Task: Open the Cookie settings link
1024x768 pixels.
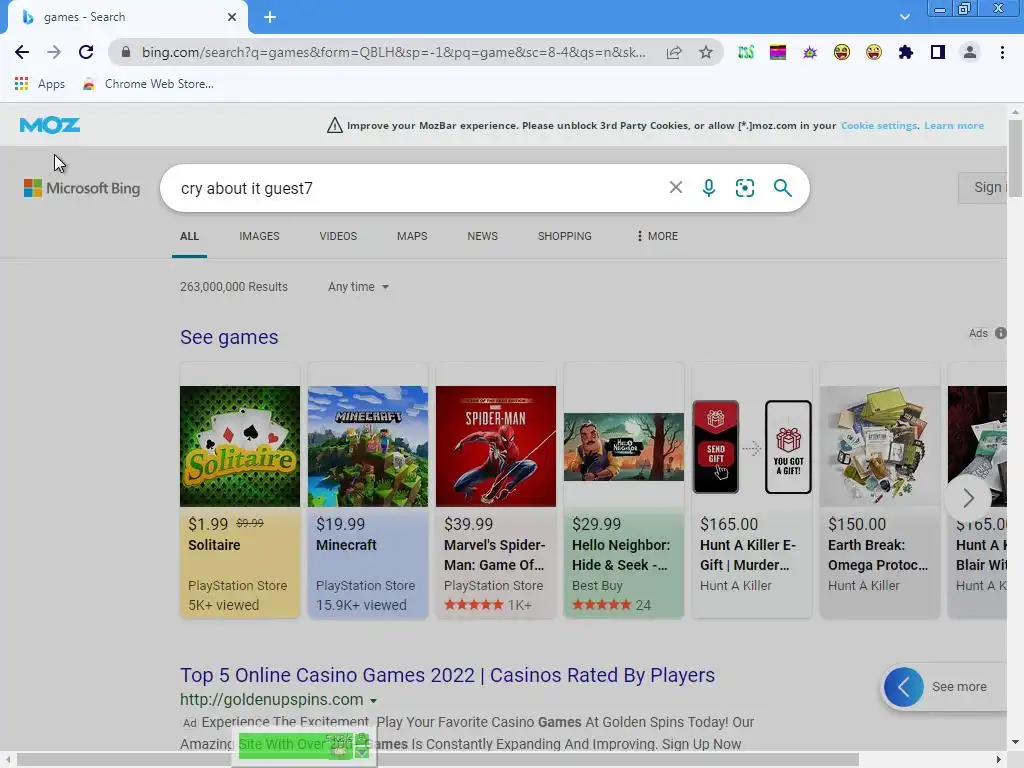Action: coord(879,125)
